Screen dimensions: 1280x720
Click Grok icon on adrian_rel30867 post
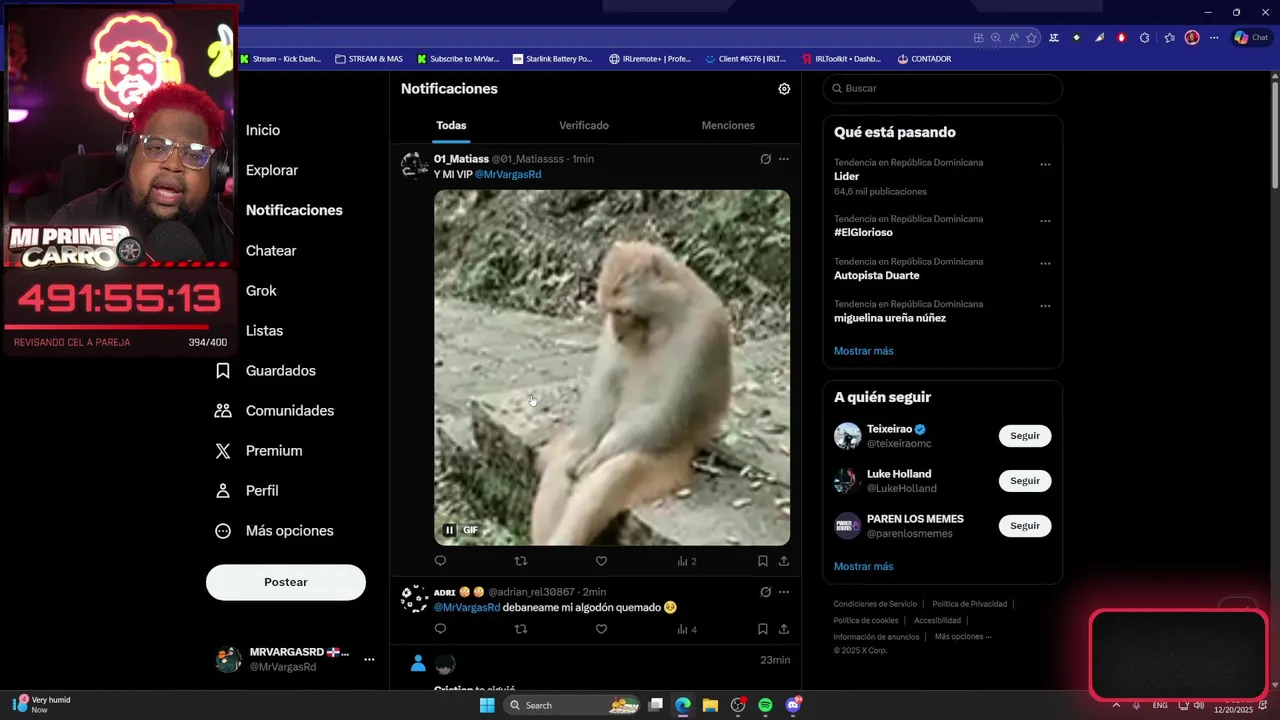765,592
